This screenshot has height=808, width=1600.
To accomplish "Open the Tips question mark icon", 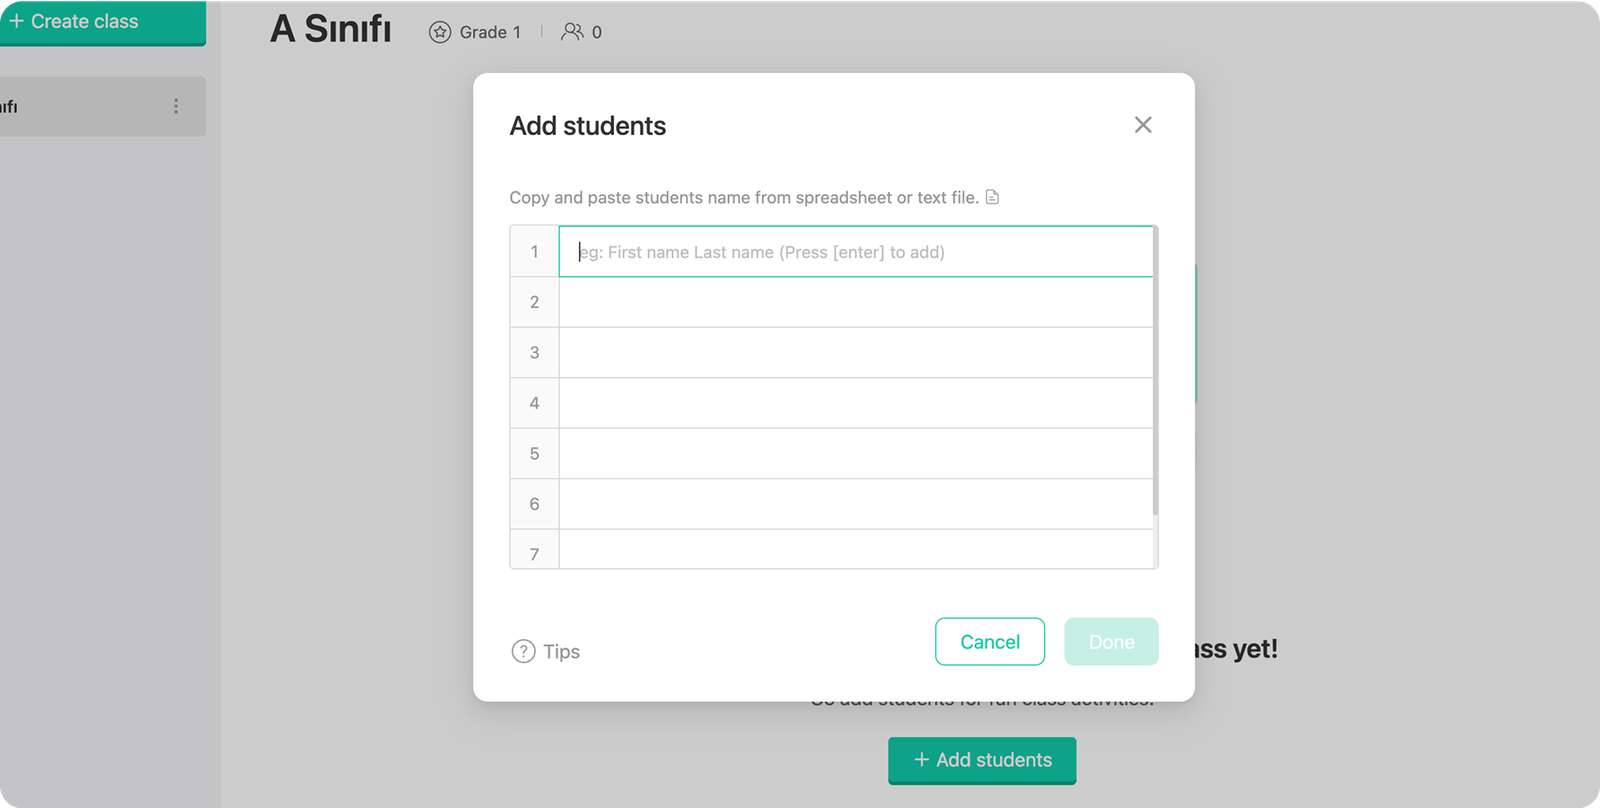I will point(523,651).
